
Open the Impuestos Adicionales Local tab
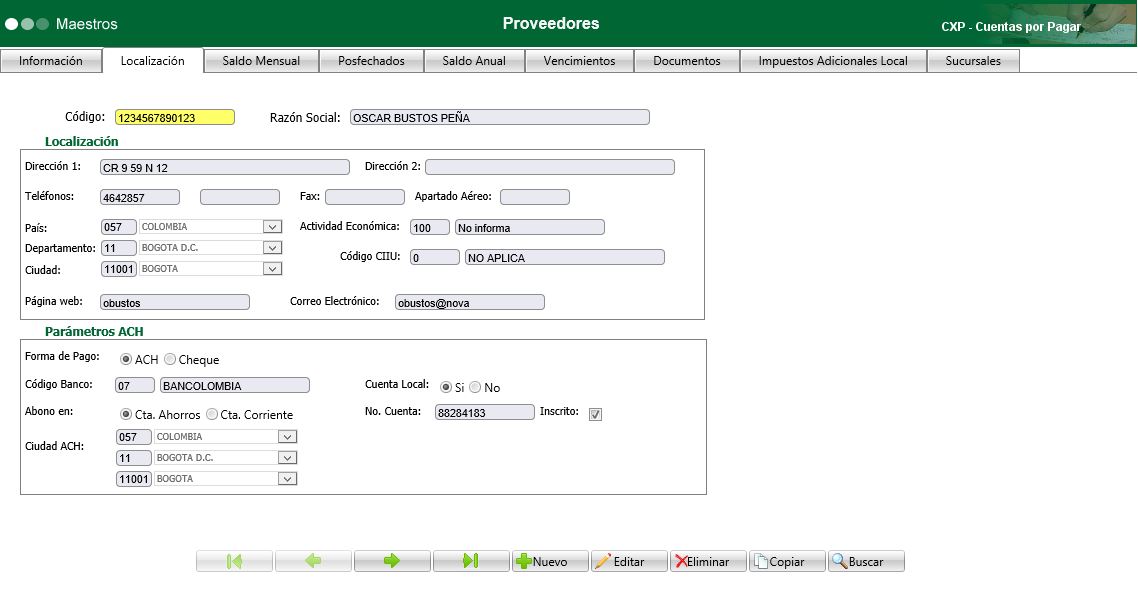click(833, 61)
